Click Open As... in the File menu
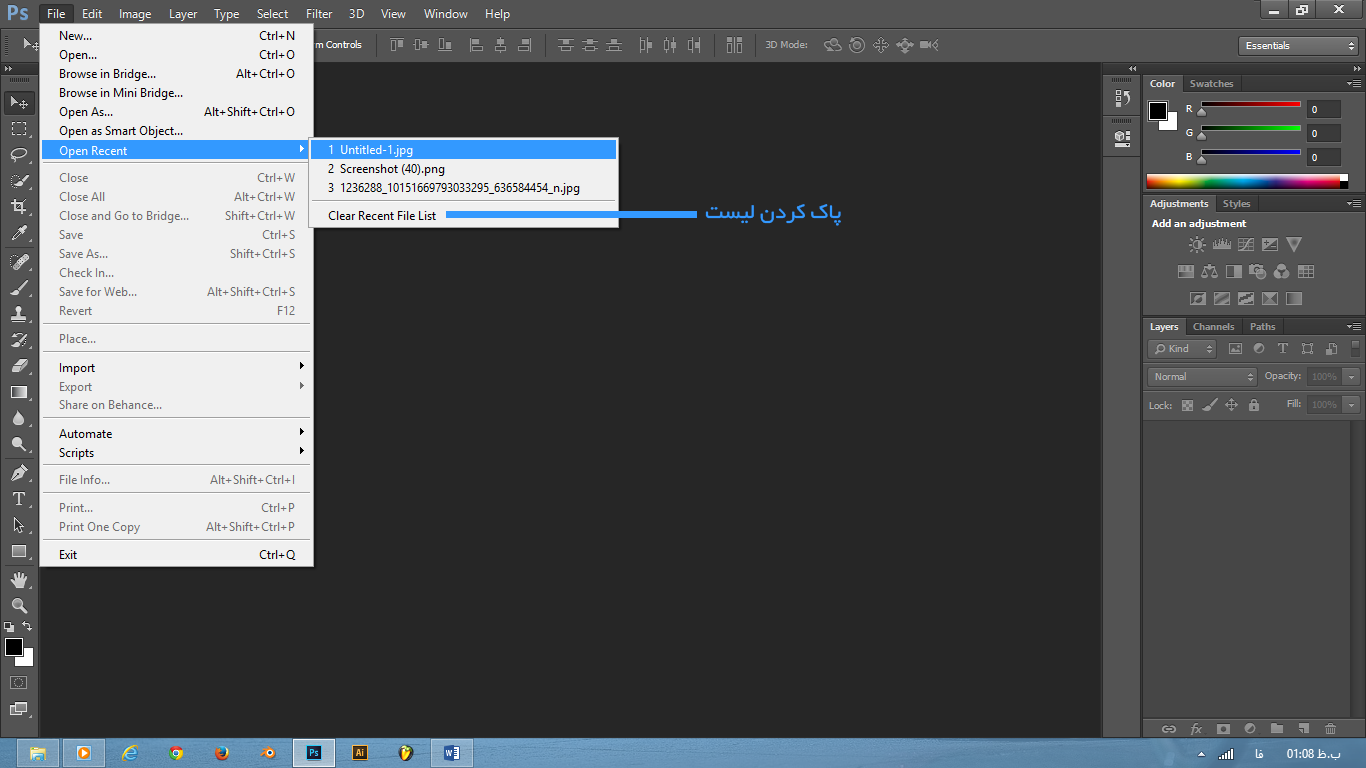Viewport: 1366px width, 768px height. coord(176,112)
